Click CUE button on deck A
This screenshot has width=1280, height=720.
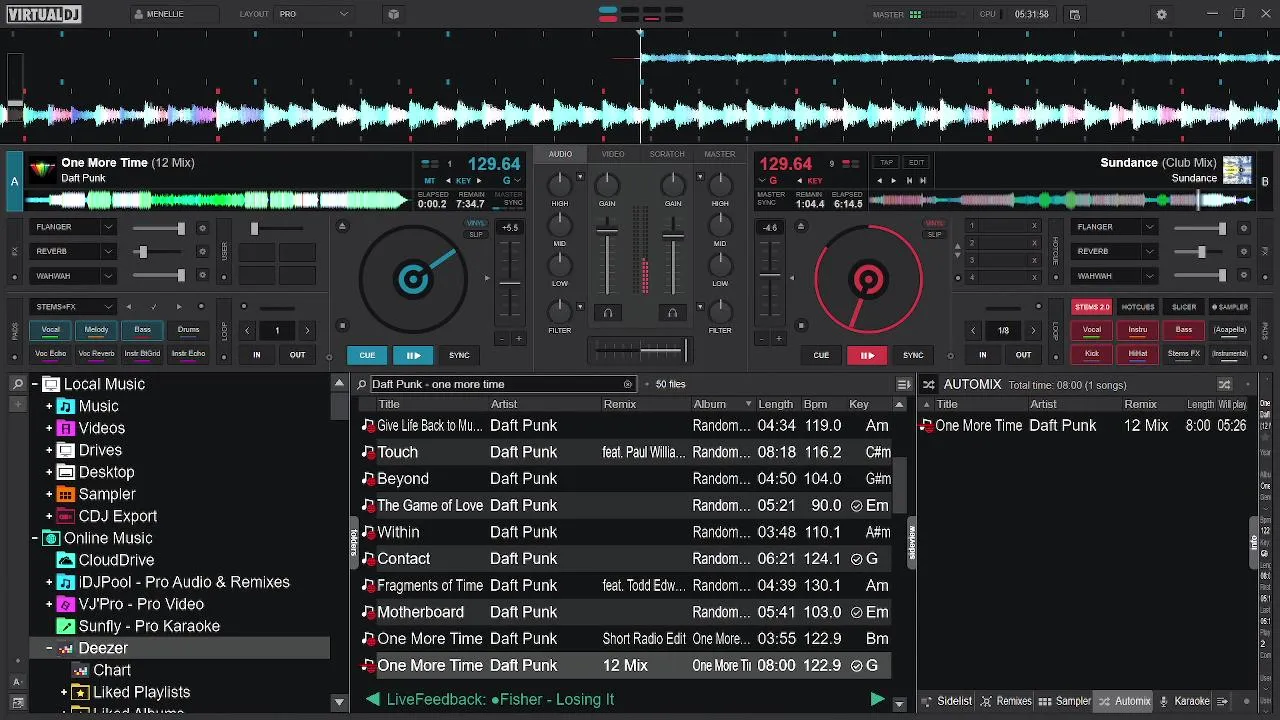click(367, 355)
